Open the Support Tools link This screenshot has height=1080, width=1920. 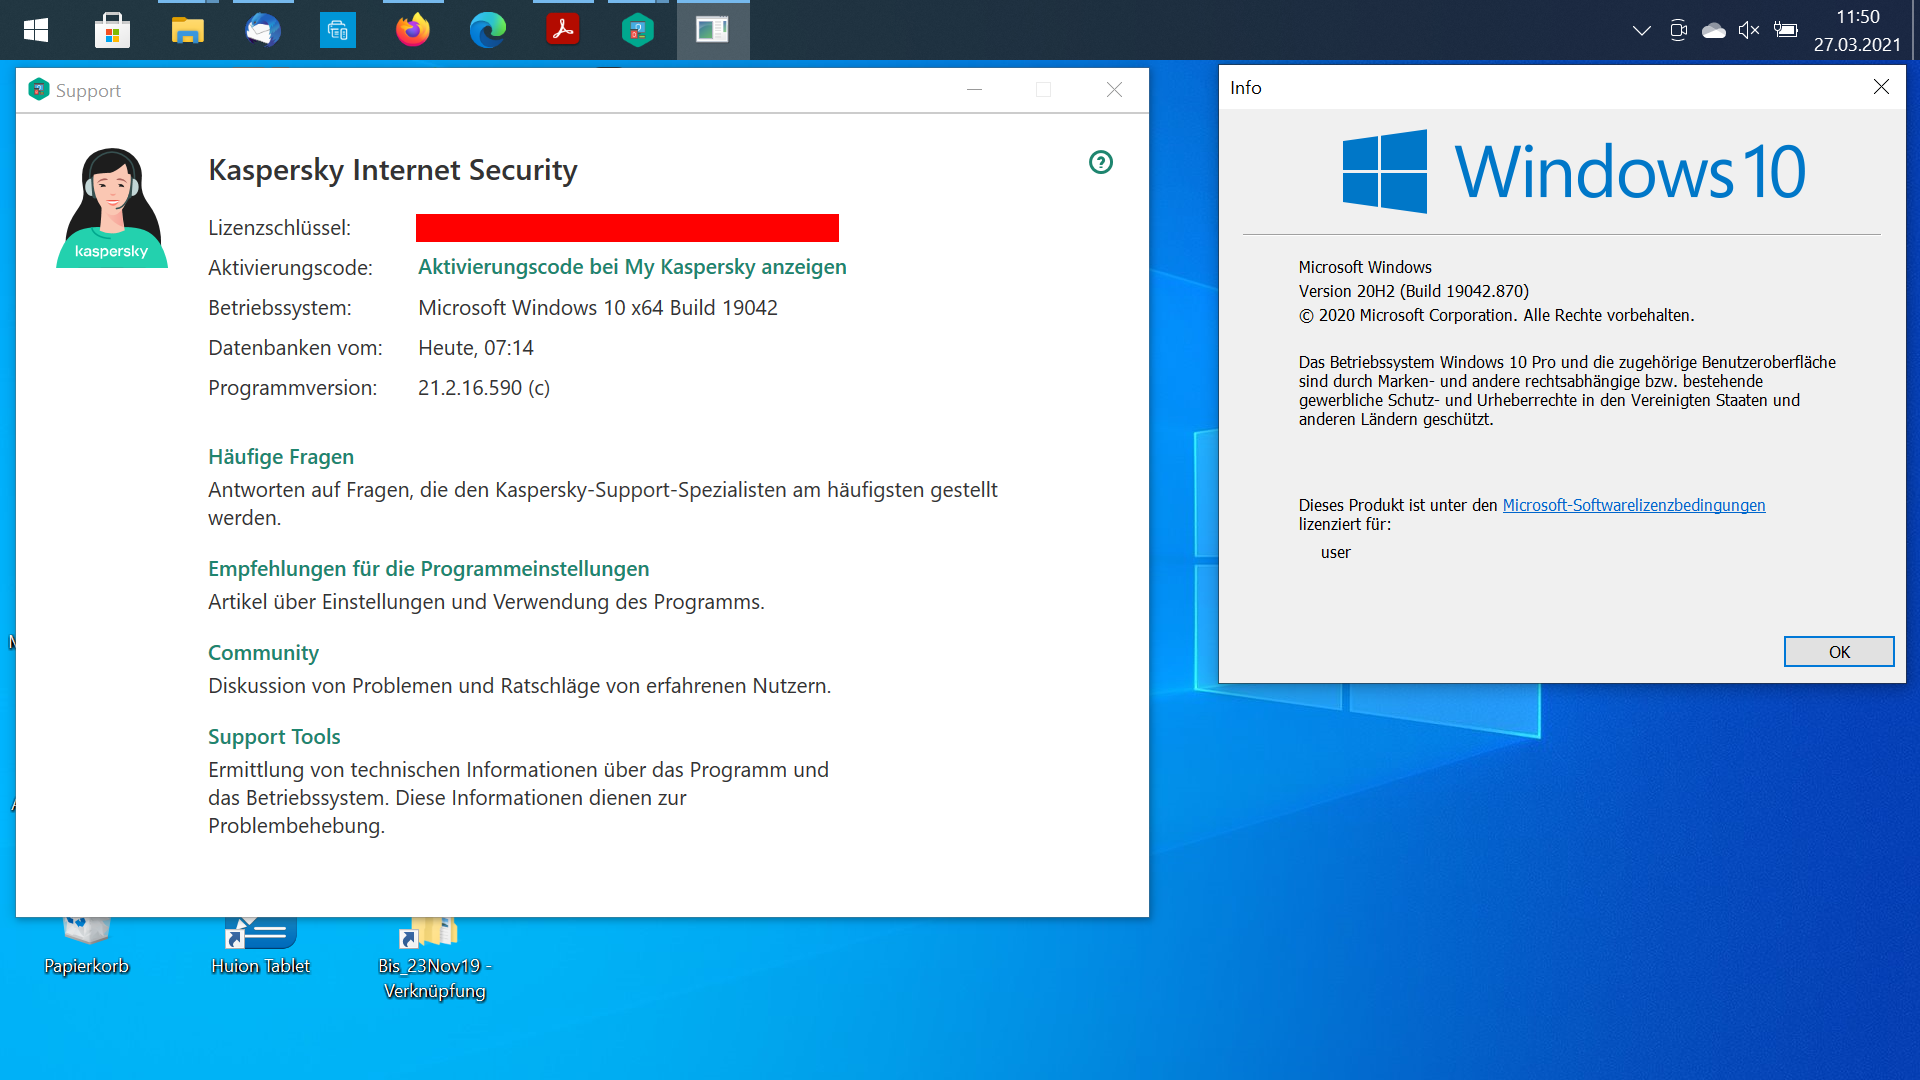point(274,737)
